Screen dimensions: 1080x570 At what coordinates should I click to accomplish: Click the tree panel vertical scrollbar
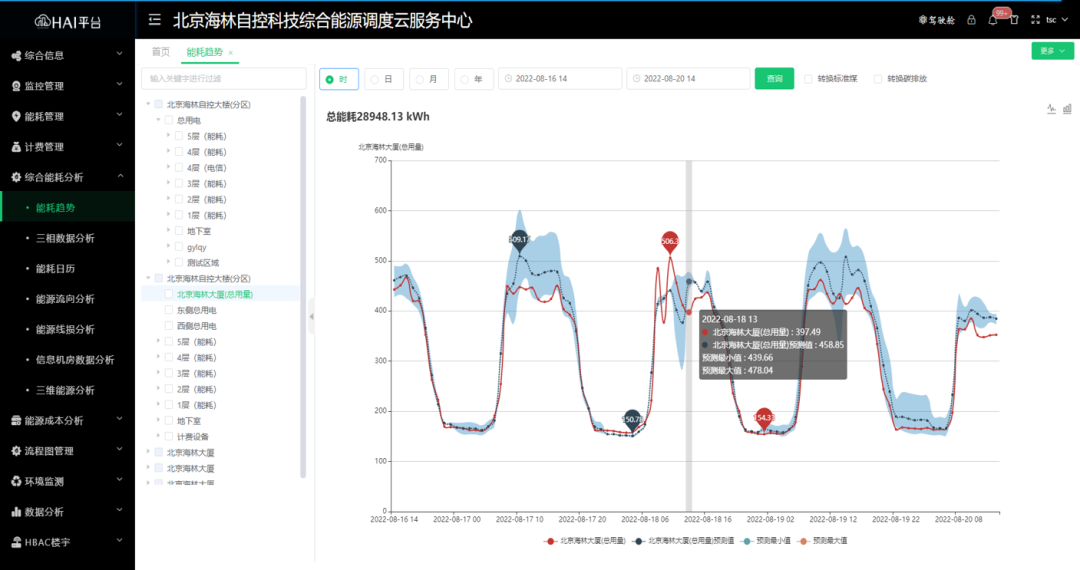point(303,287)
